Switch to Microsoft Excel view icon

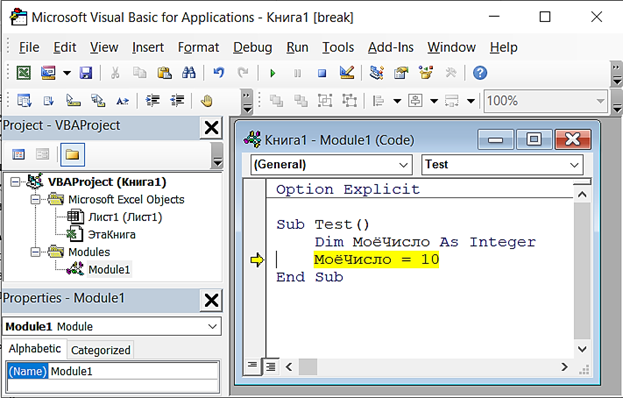point(23,73)
